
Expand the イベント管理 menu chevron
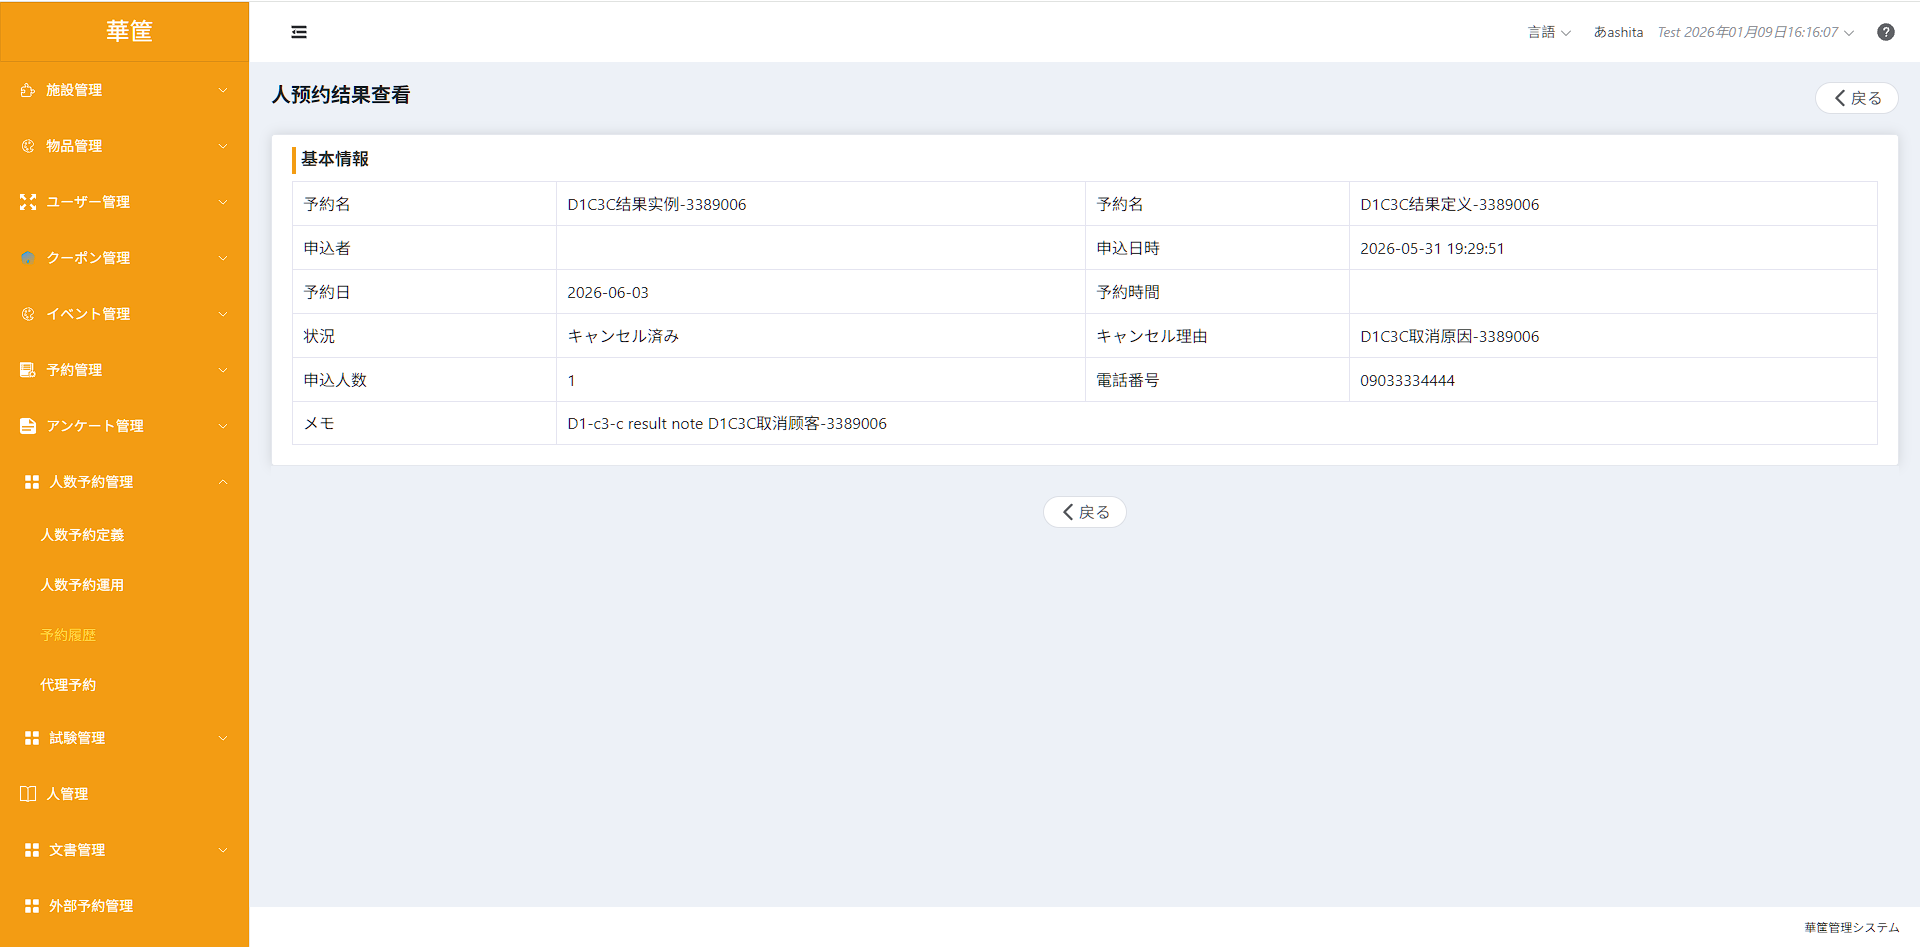(223, 314)
